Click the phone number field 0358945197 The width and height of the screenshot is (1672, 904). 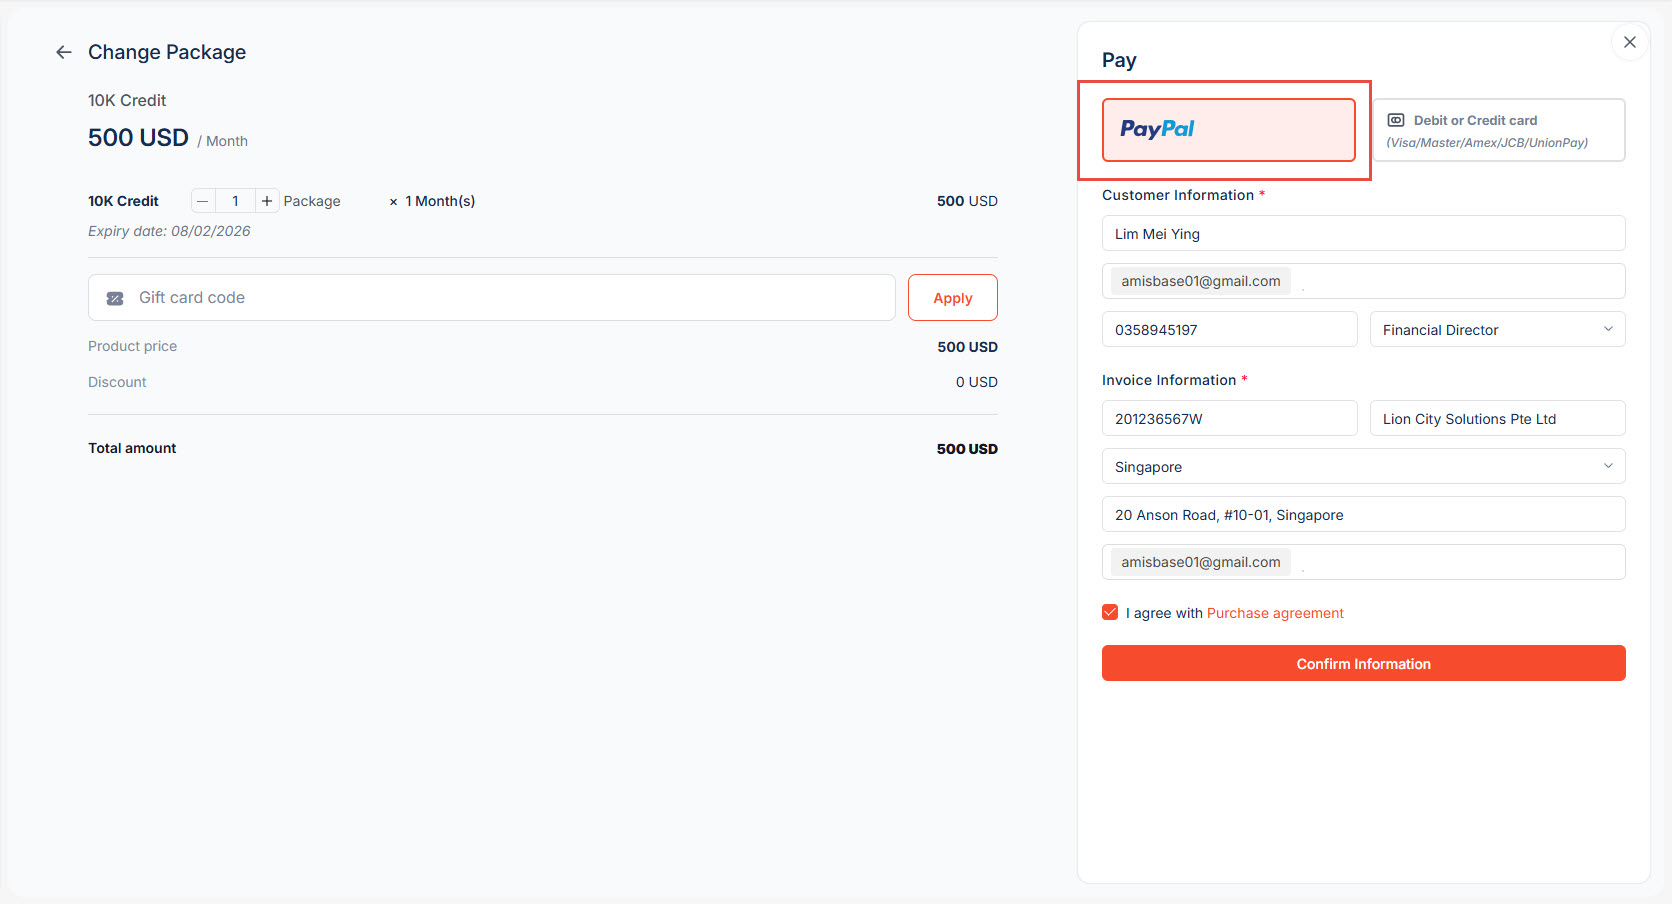pyautogui.click(x=1229, y=329)
